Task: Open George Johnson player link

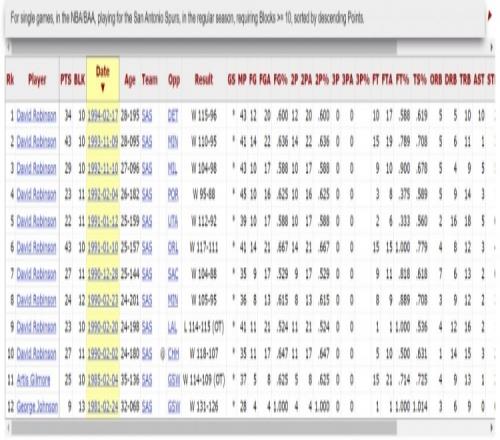Action: 37,407
